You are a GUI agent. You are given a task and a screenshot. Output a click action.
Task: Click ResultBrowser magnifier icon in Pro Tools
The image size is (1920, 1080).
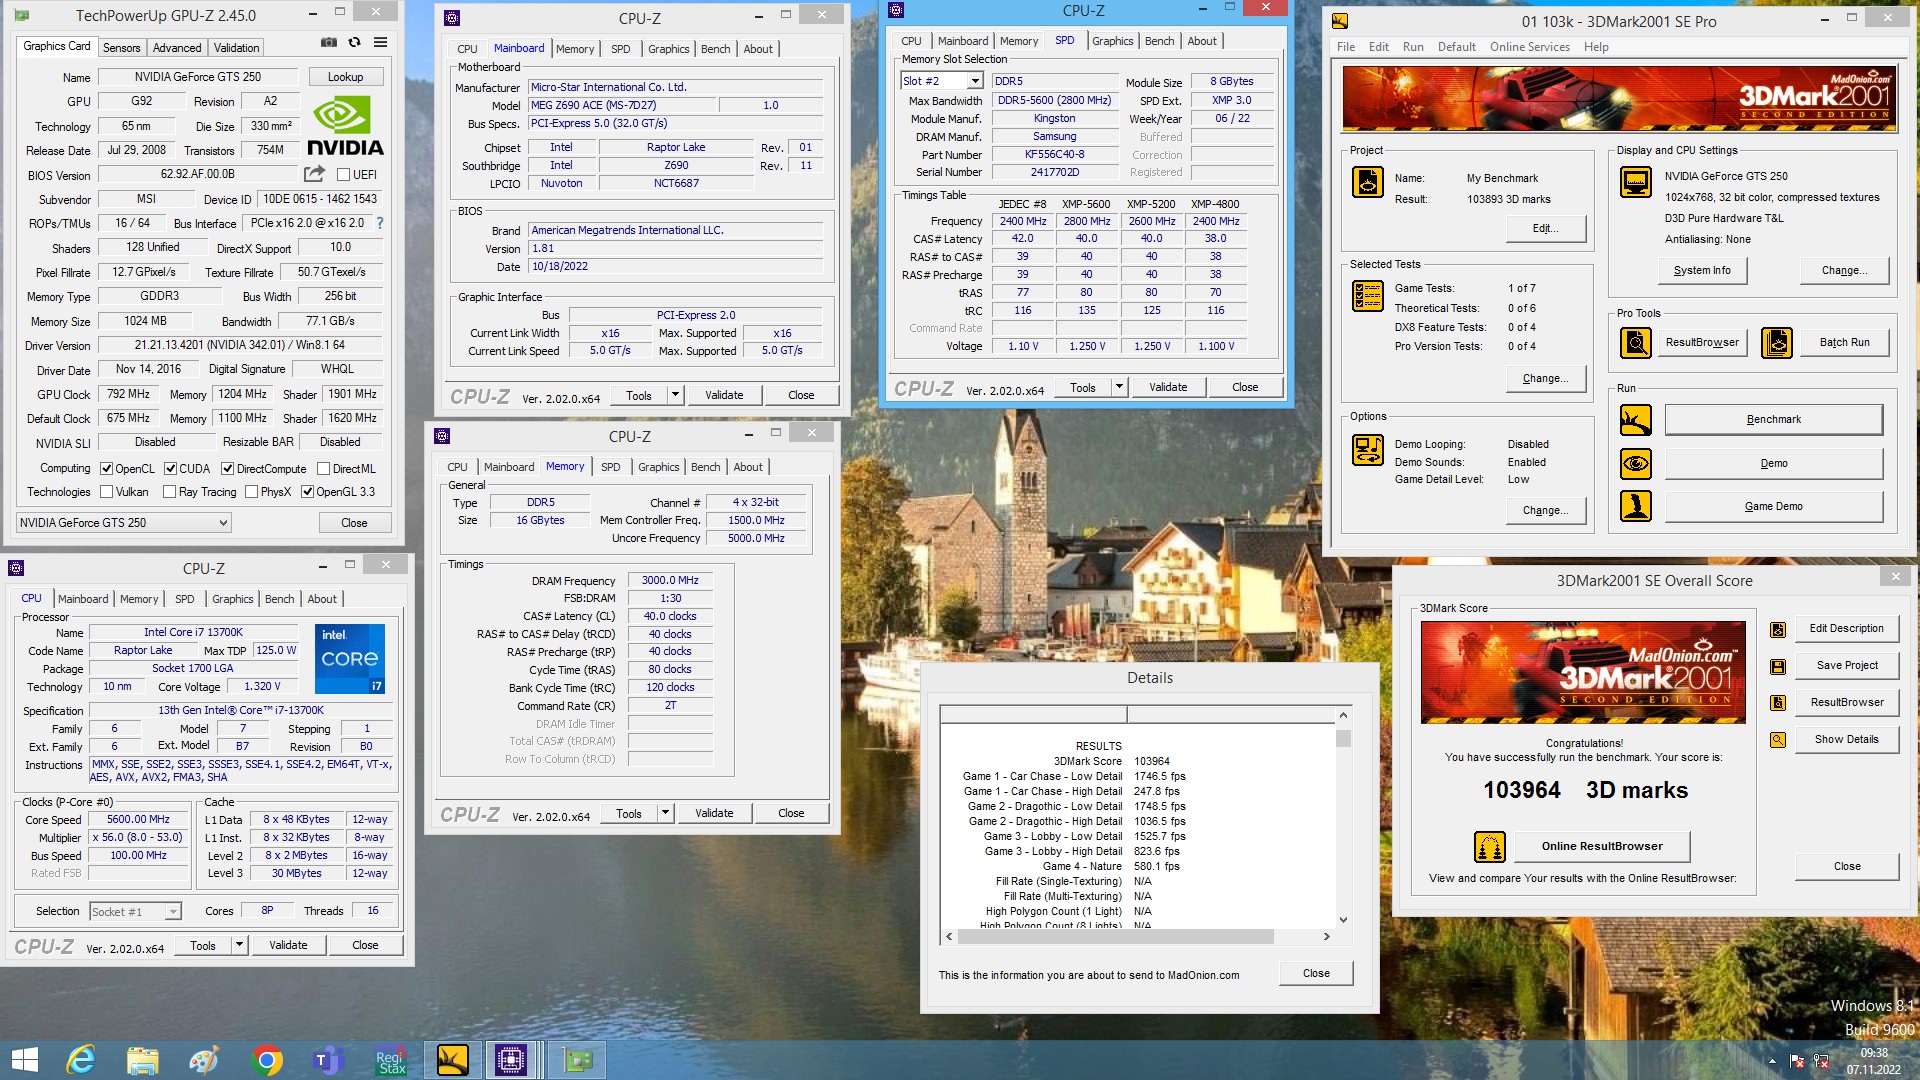(x=1636, y=343)
